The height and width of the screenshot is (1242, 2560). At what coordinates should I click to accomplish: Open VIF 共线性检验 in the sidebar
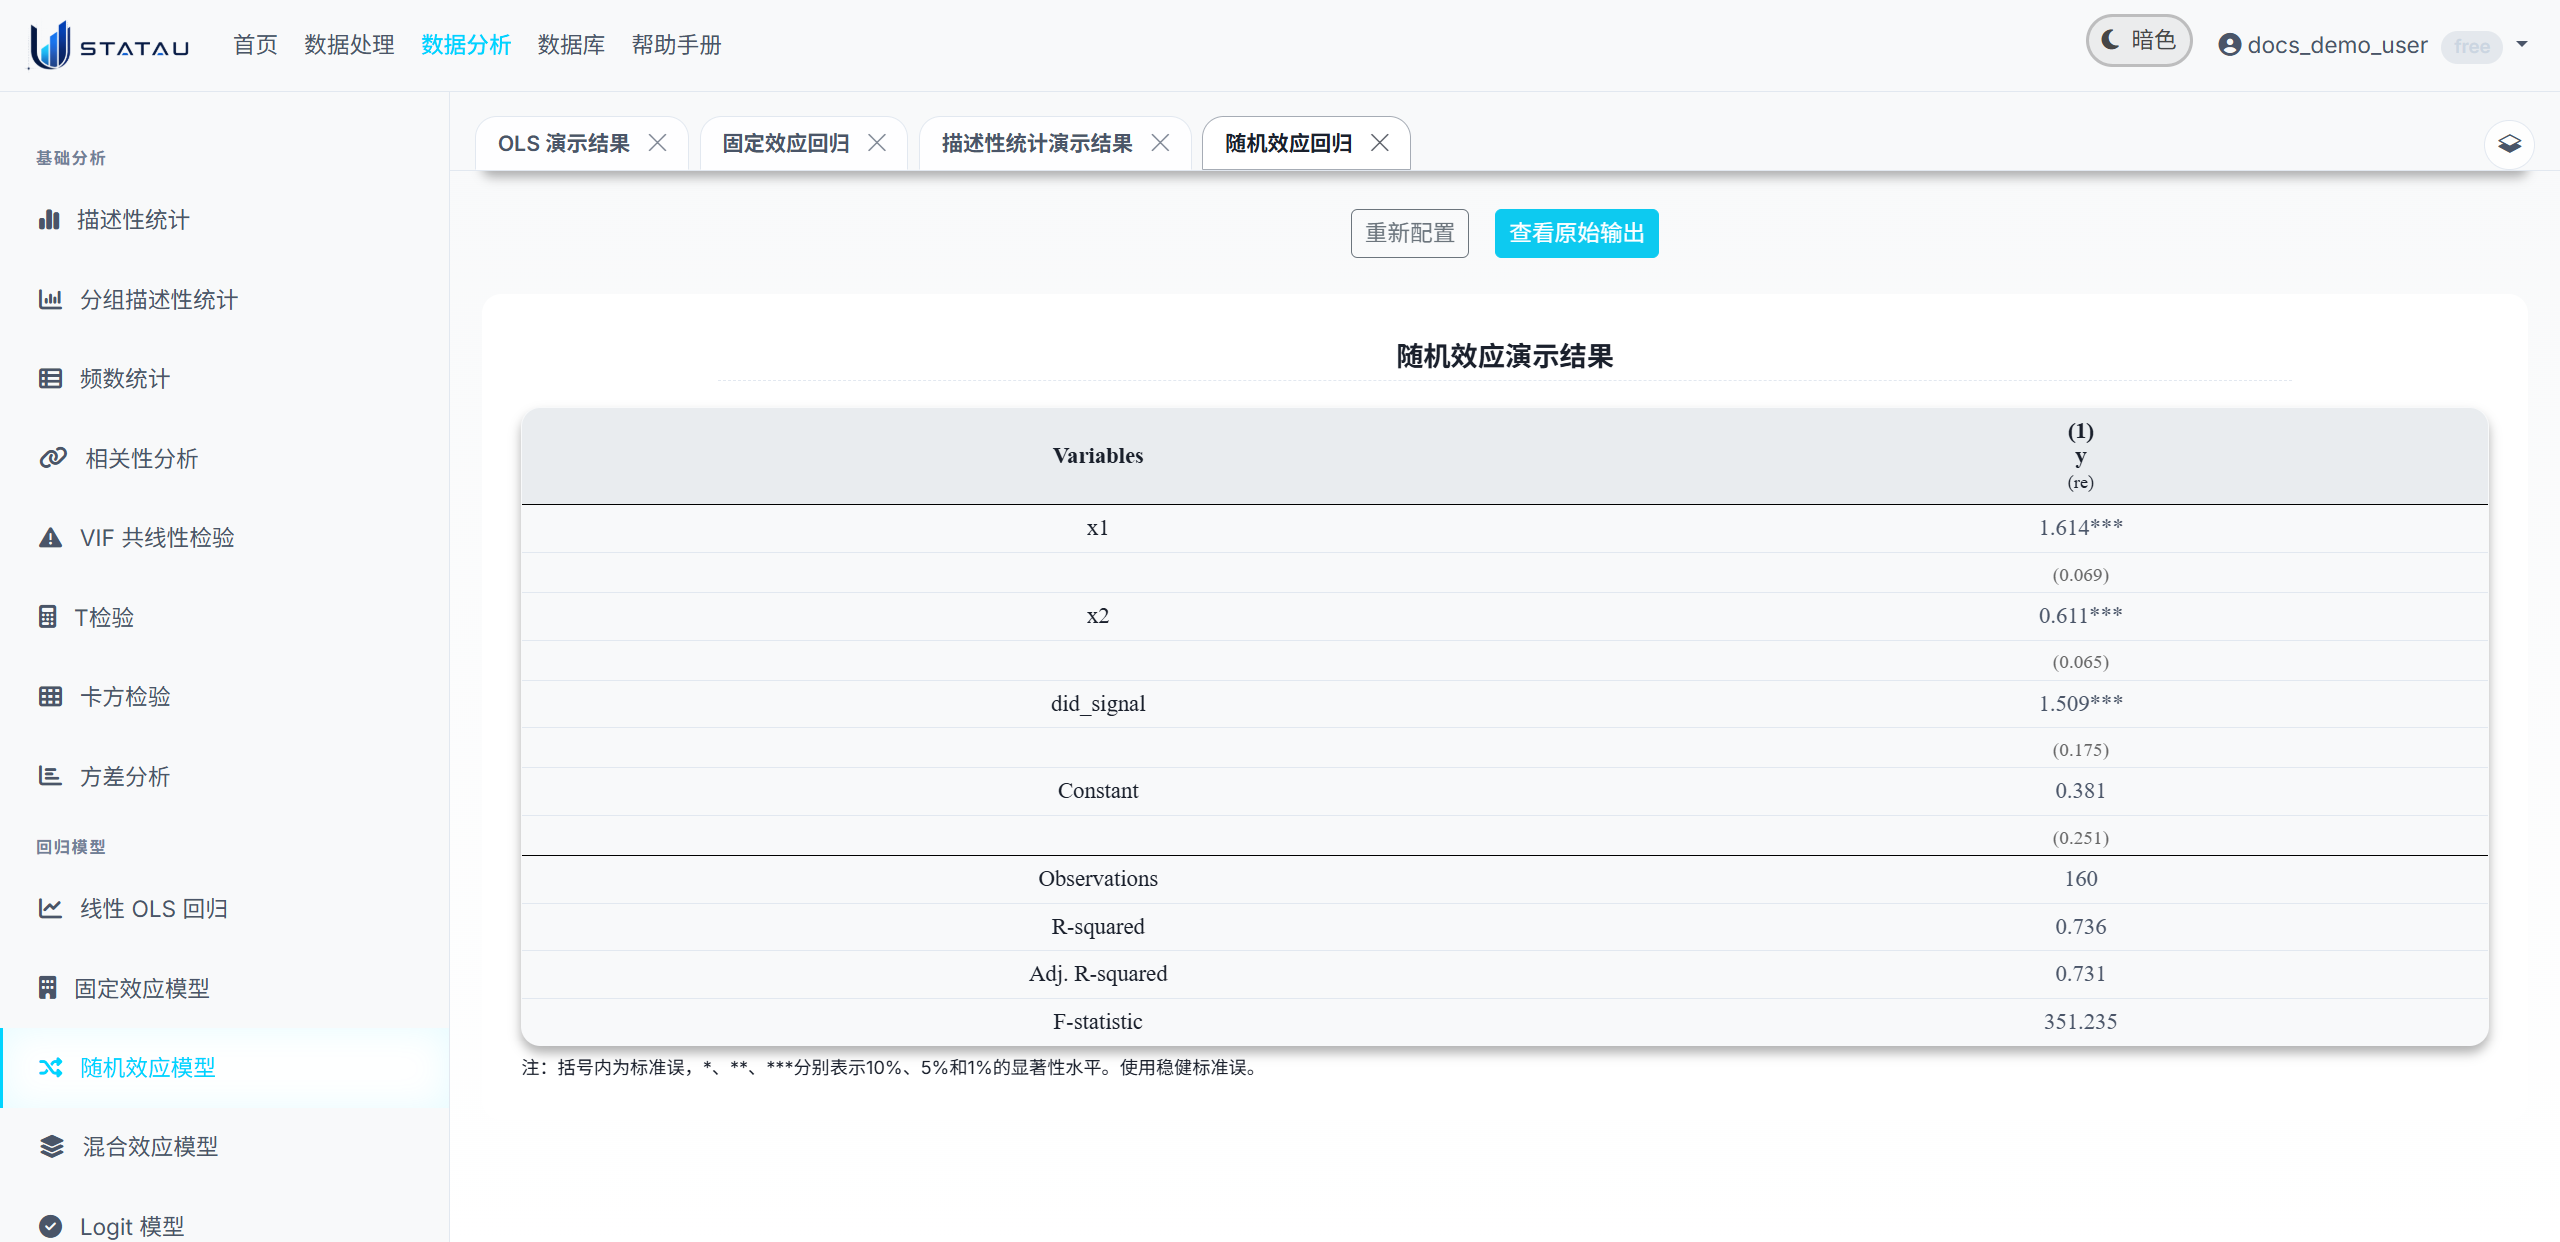225,537
